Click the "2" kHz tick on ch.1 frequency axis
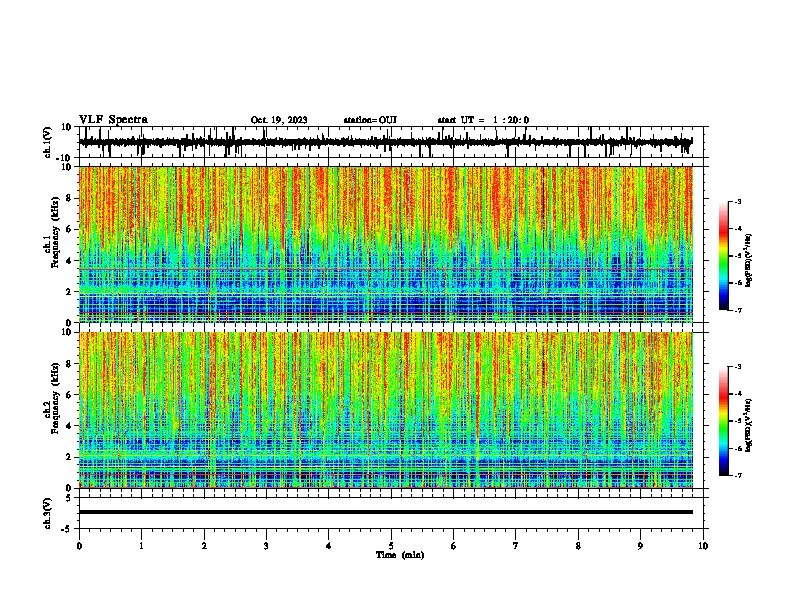 point(69,292)
